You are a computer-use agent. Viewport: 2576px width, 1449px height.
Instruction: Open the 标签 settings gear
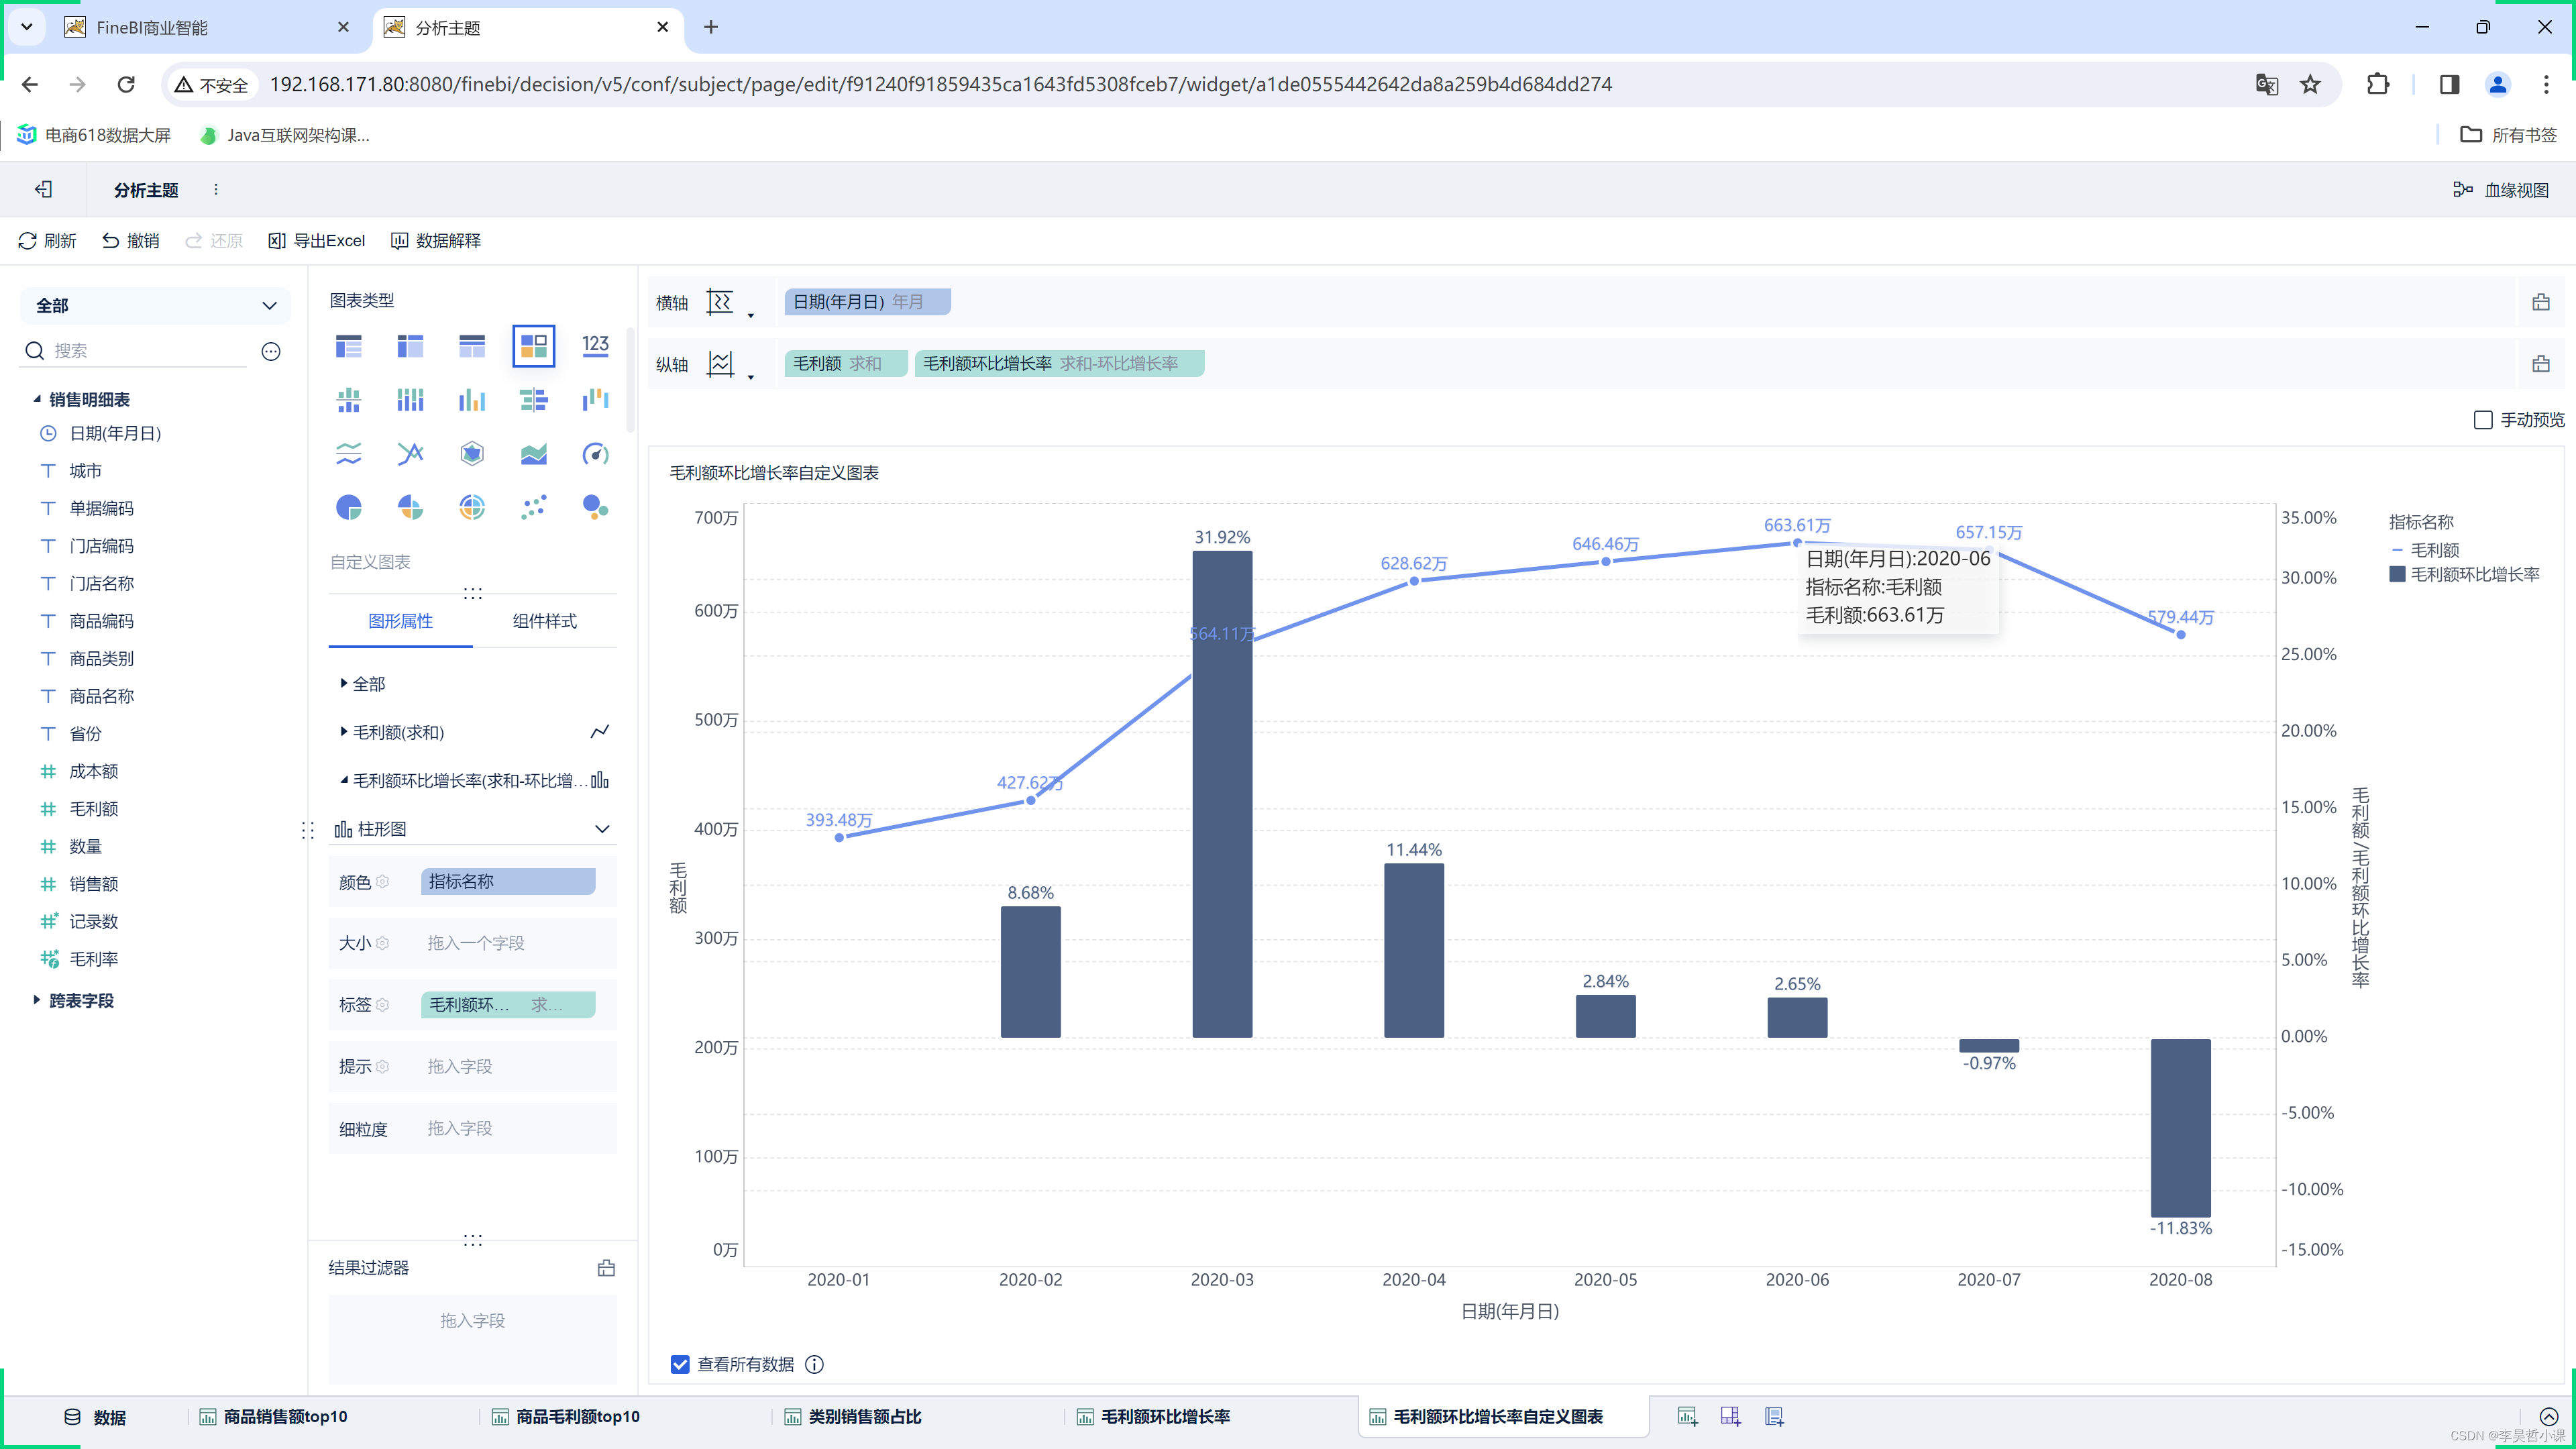tap(382, 1004)
